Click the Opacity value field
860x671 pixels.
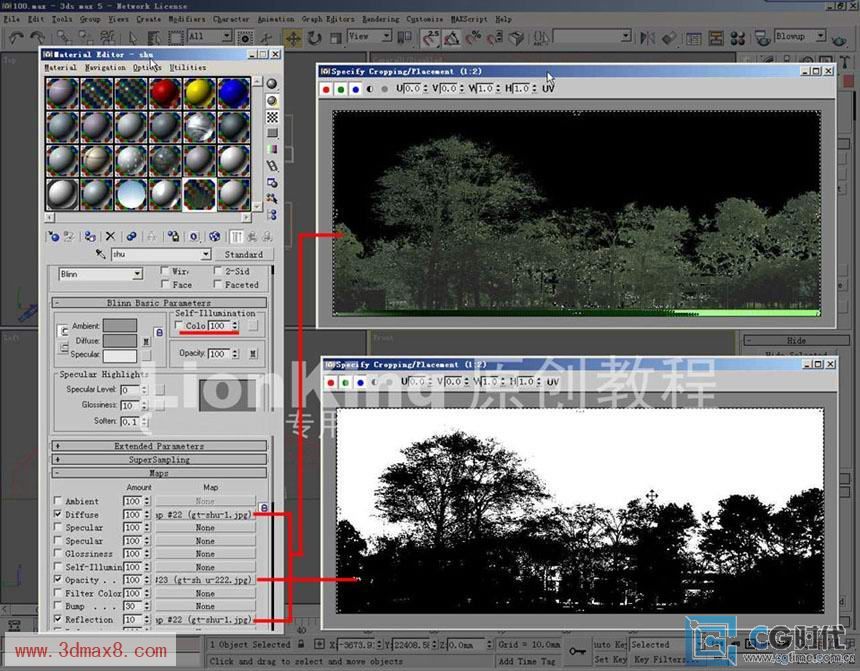point(218,354)
